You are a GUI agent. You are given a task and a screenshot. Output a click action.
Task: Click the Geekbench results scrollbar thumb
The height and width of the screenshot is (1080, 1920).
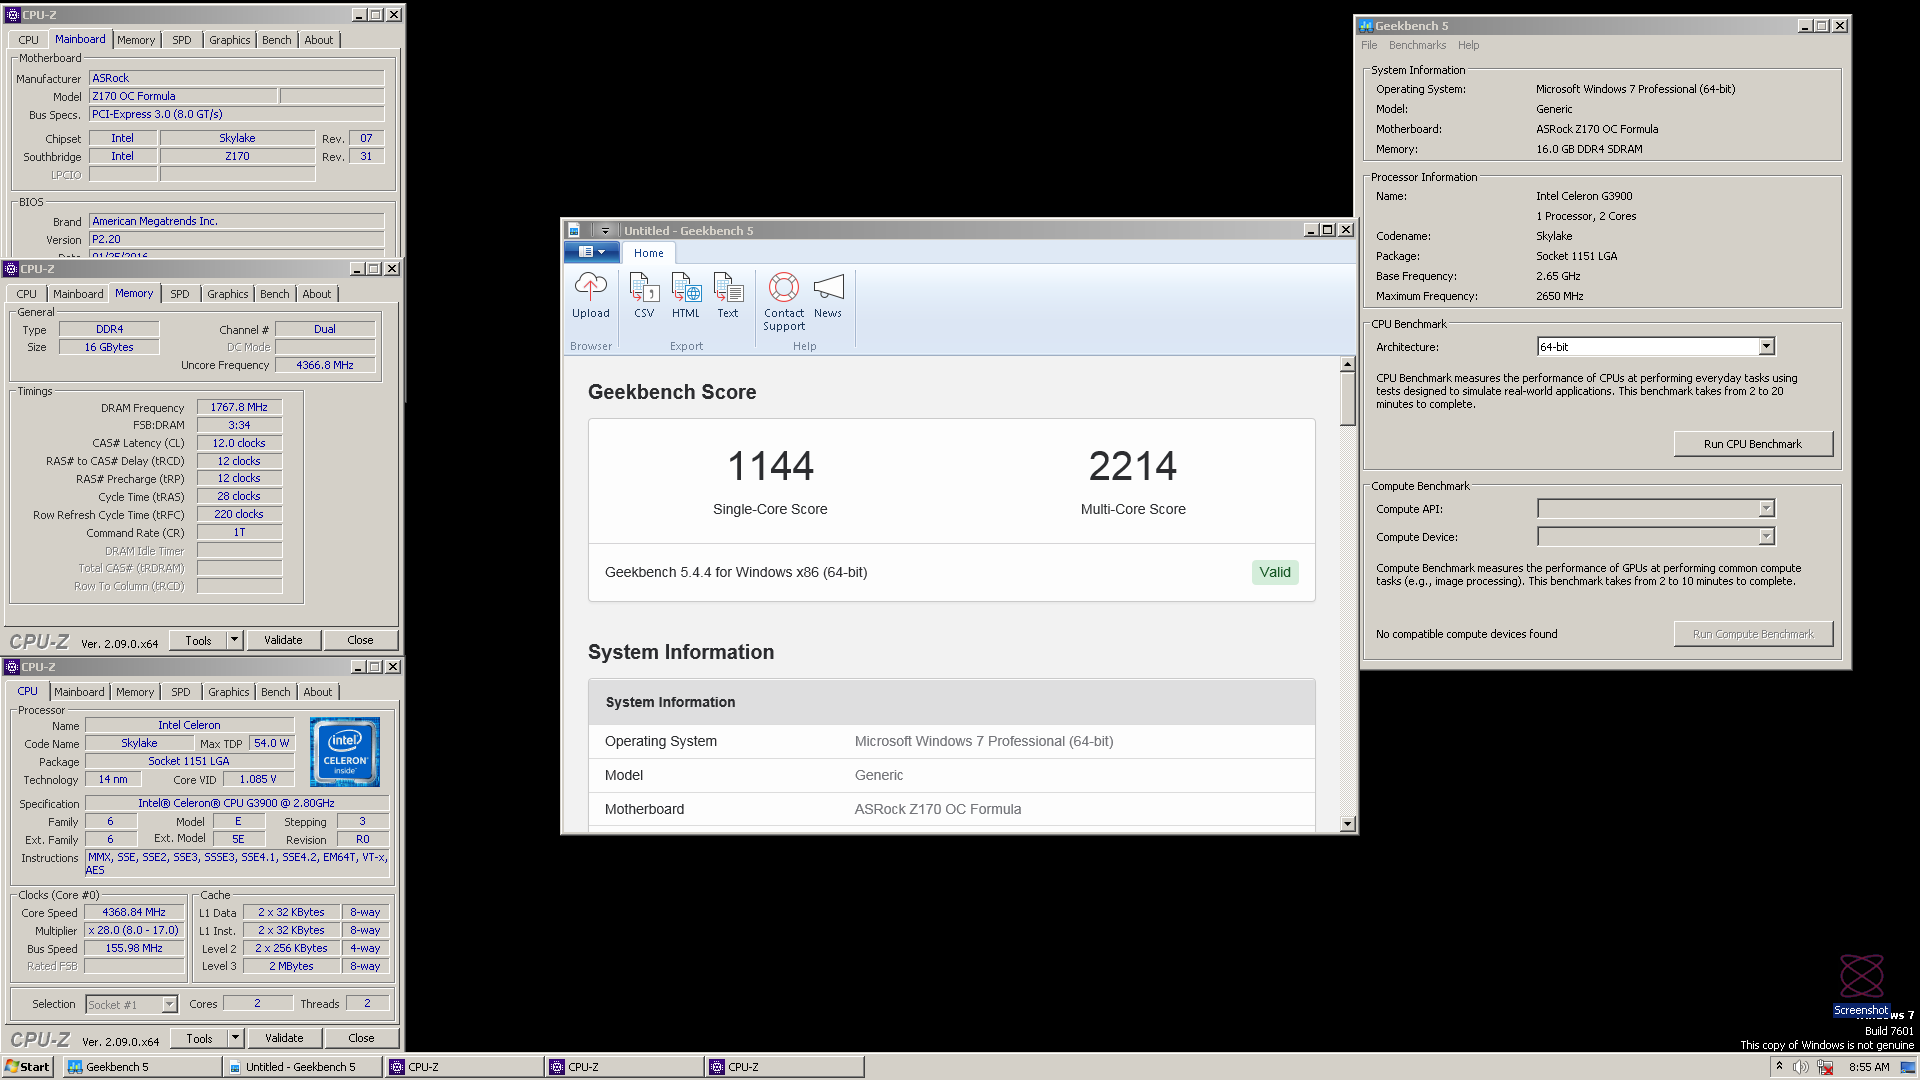(1347, 398)
